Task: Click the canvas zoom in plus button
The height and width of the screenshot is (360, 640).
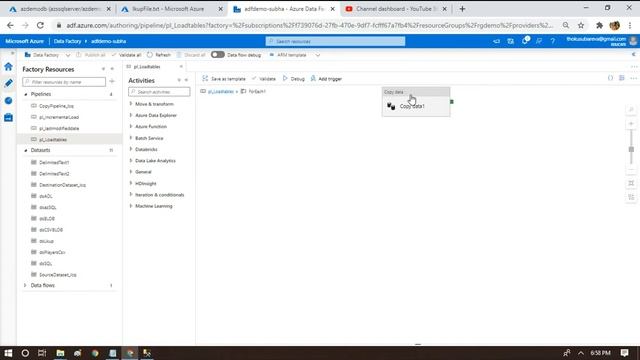Action: [631, 124]
